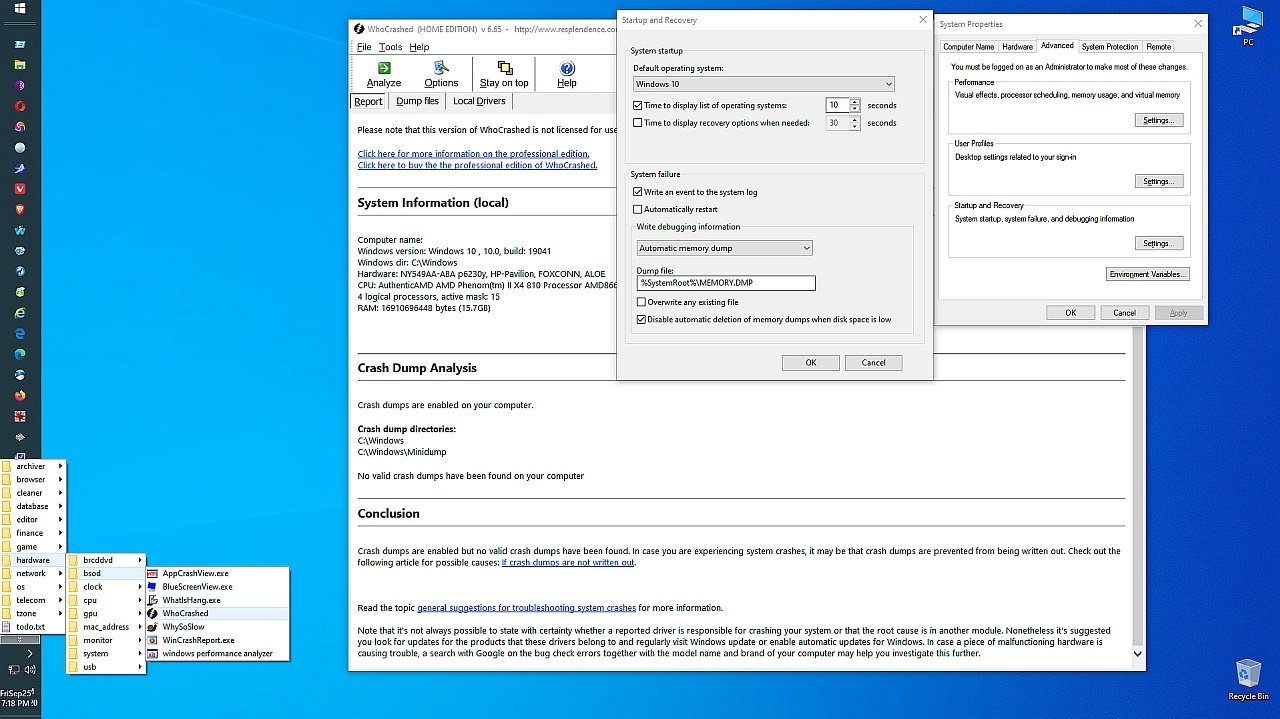Launch the Vivaldi browser taskbar icon
Image resolution: width=1280 pixels, height=719 pixels.
click(x=20, y=189)
